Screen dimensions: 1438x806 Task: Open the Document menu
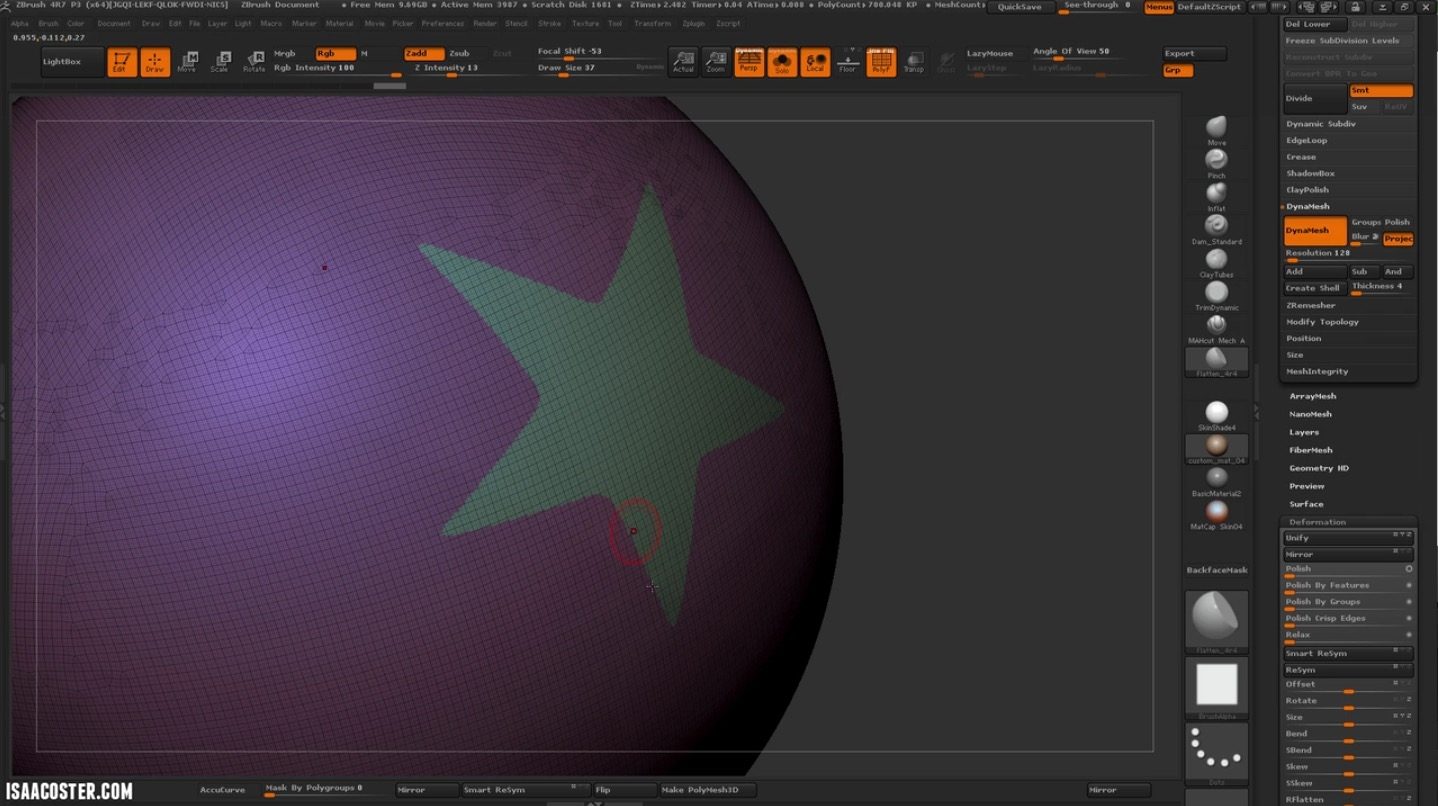pyautogui.click(x=114, y=23)
